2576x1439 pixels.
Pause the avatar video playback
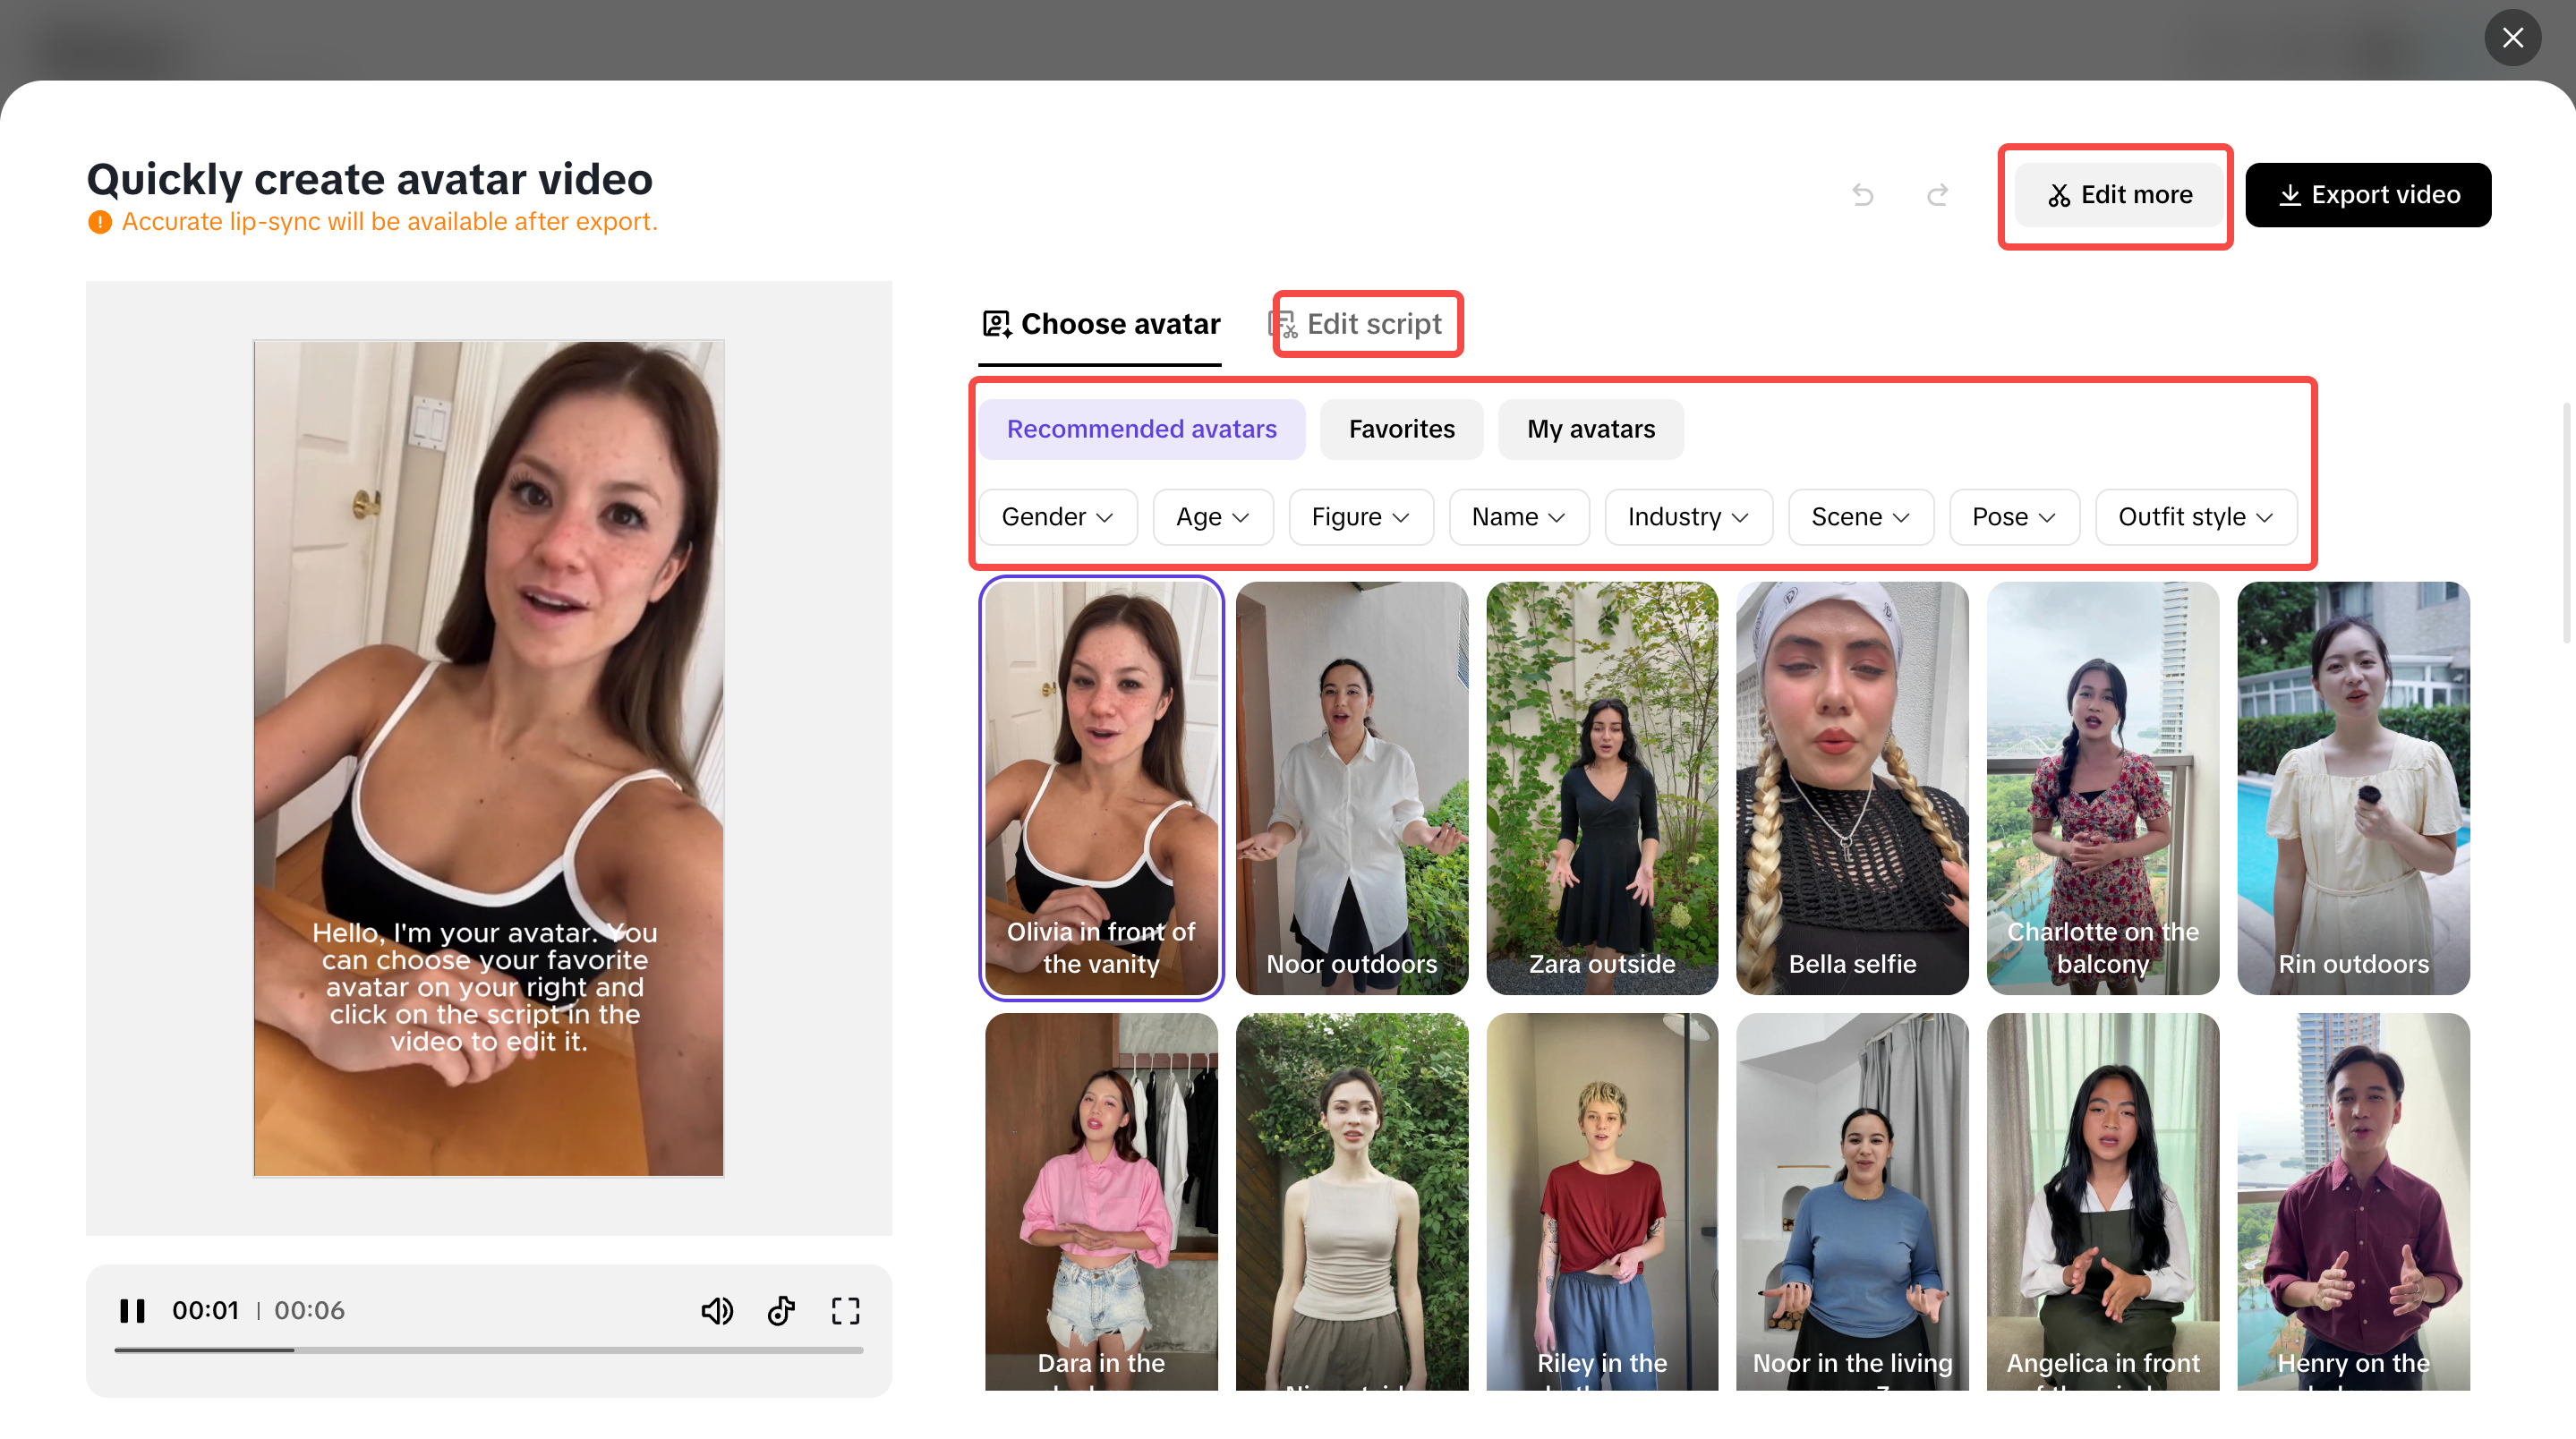click(132, 1310)
